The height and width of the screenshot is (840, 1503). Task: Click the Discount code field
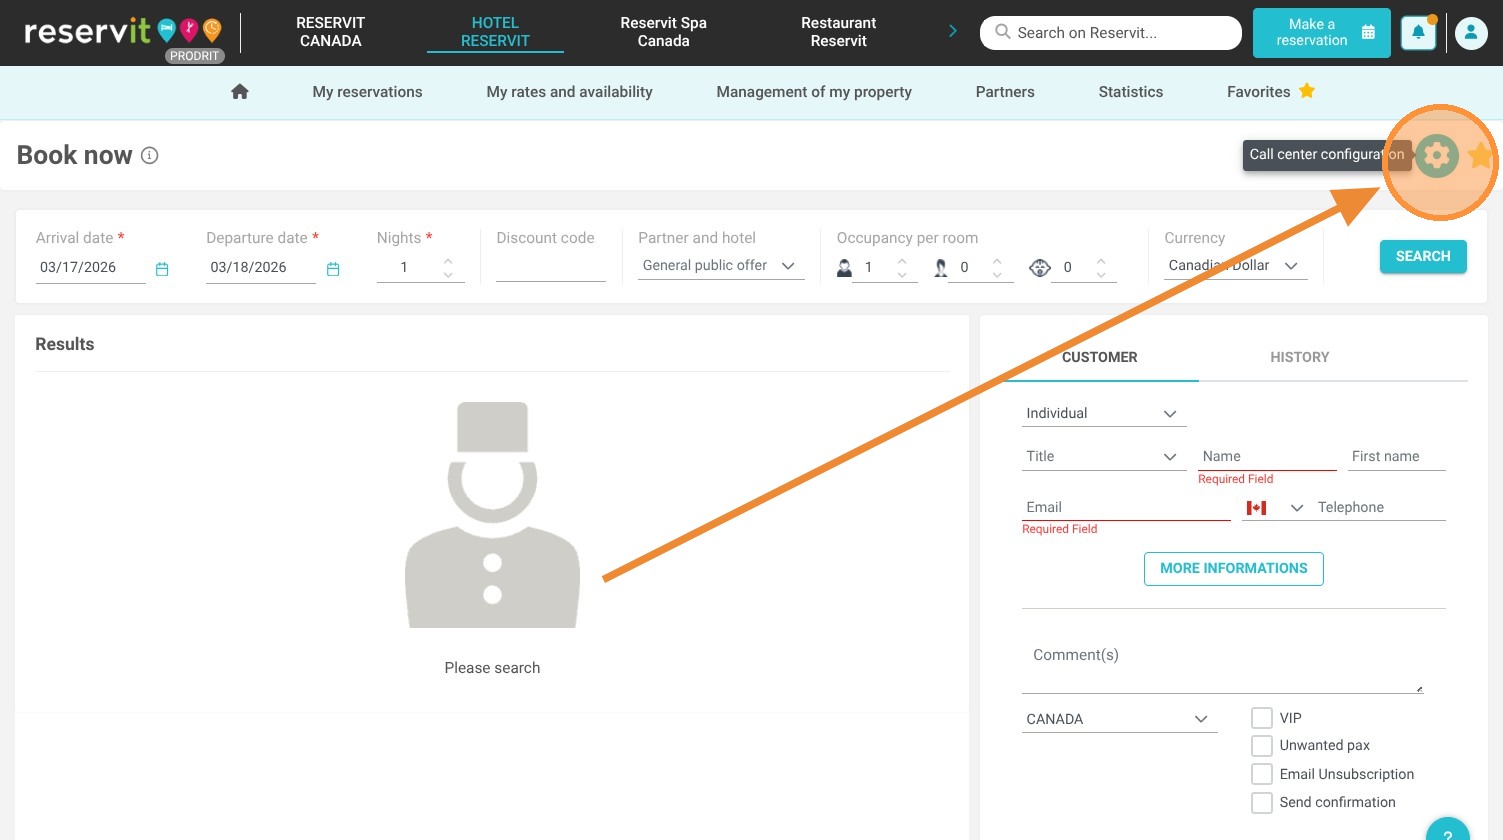(x=551, y=267)
